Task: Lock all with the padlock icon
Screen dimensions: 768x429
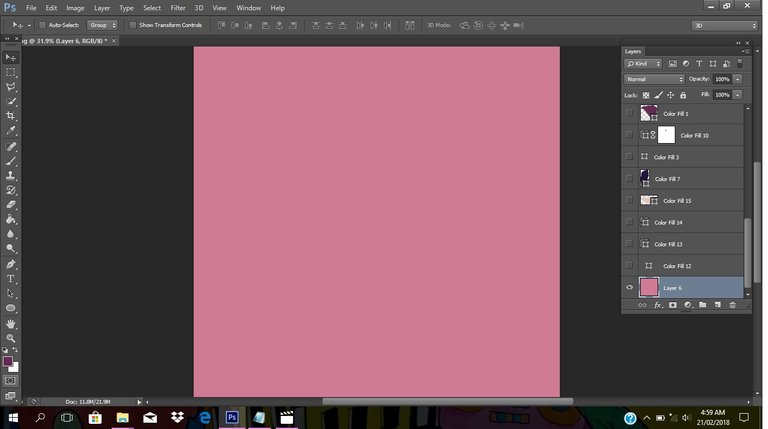Action: pyautogui.click(x=683, y=95)
